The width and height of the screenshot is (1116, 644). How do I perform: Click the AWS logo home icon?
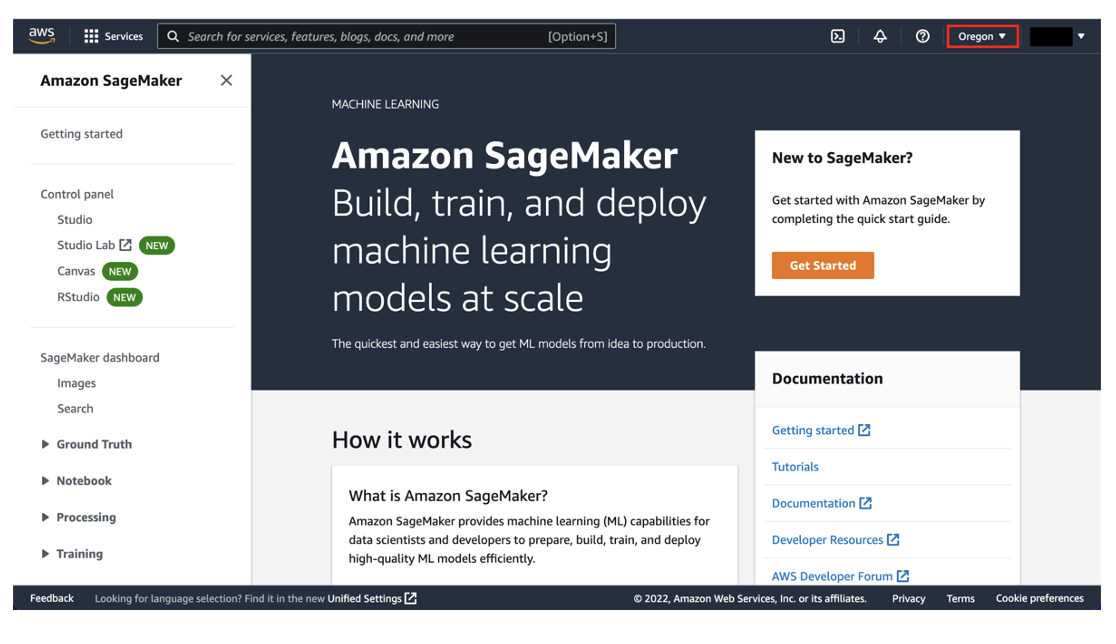pyautogui.click(x=41, y=35)
